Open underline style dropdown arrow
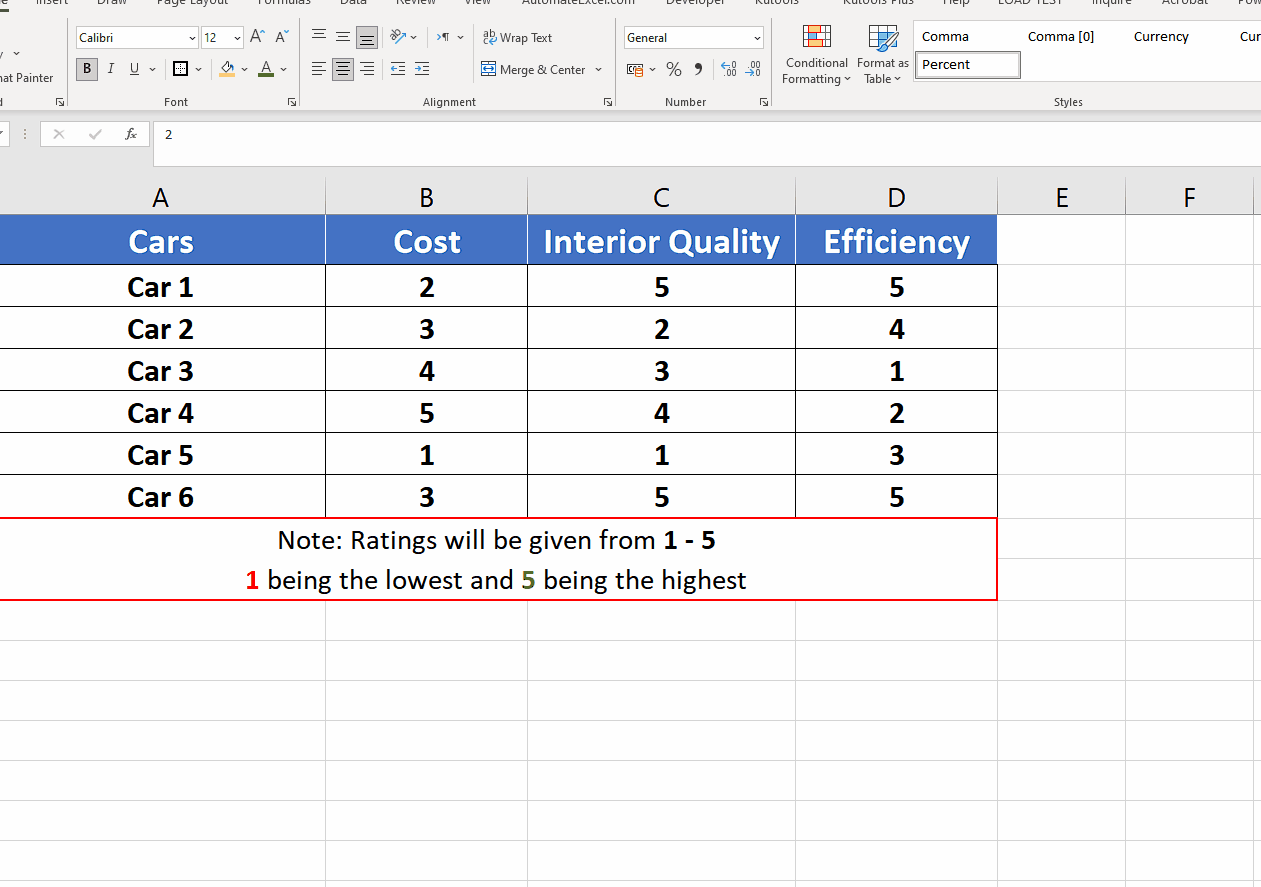Screen dimensions: 1261x887 coord(152,69)
